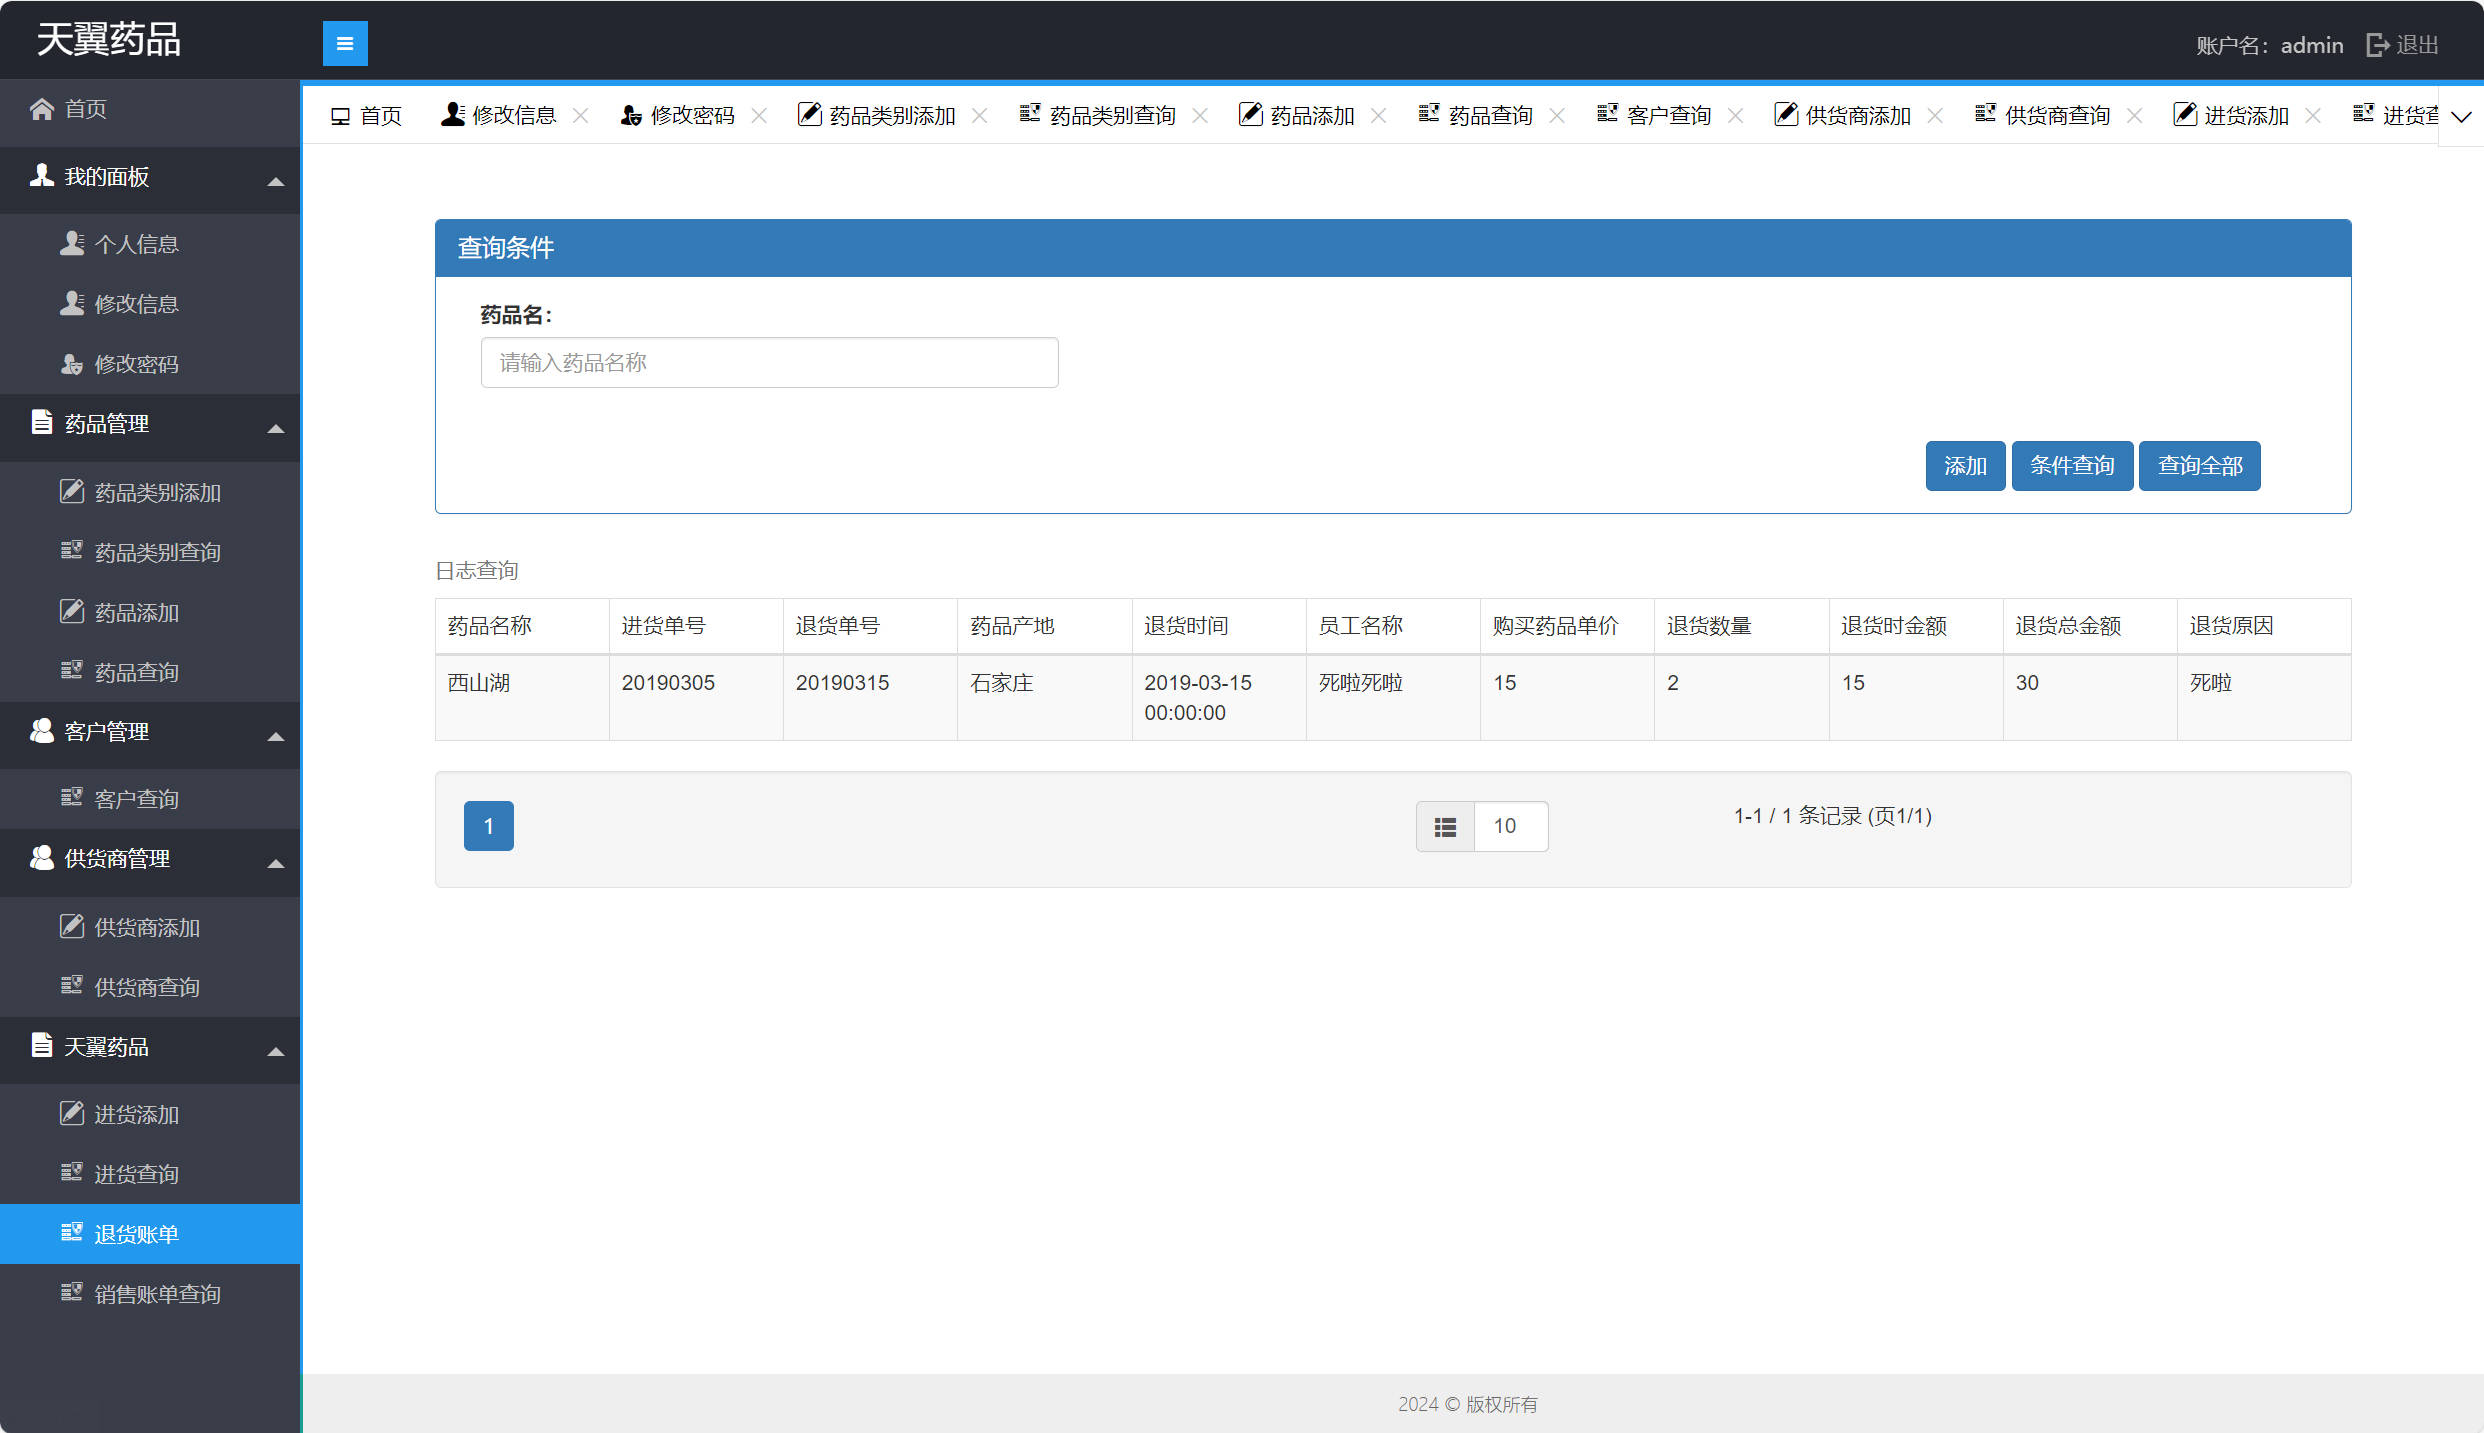
Task: Go to page 1 in the pagination
Action: tap(488, 826)
